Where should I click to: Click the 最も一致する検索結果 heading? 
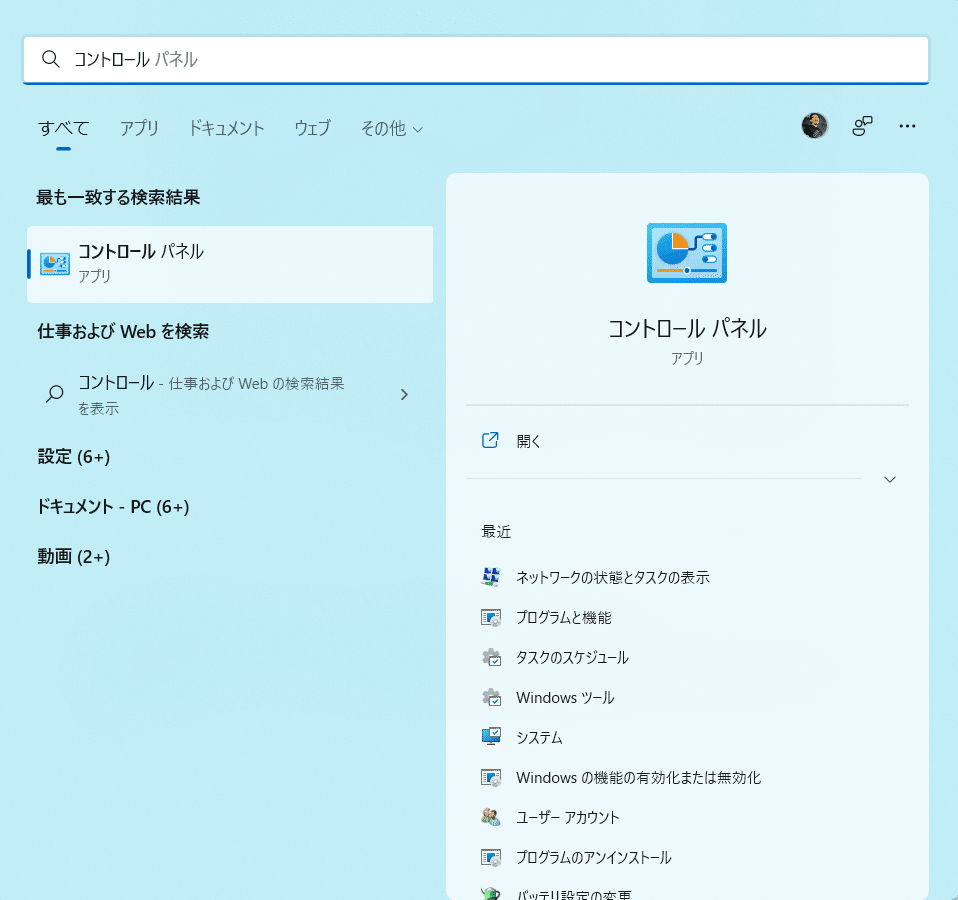[119, 197]
